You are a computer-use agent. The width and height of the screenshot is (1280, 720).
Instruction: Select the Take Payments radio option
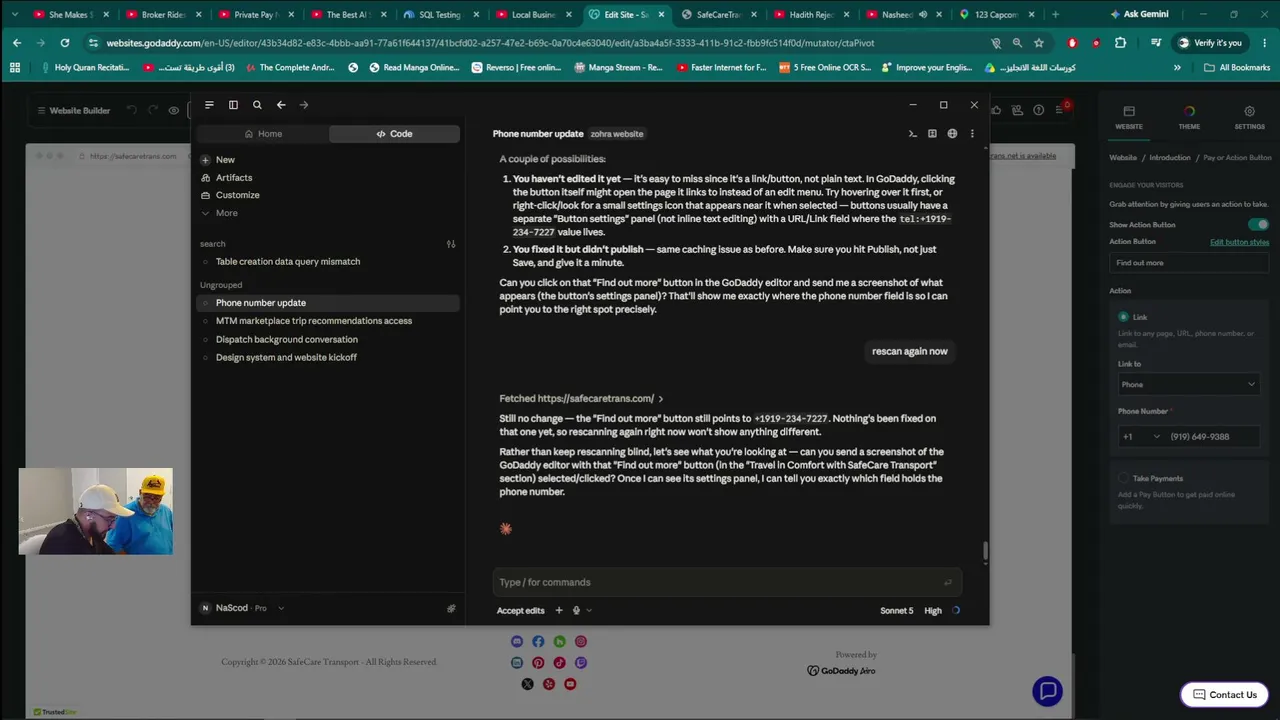click(x=1123, y=478)
